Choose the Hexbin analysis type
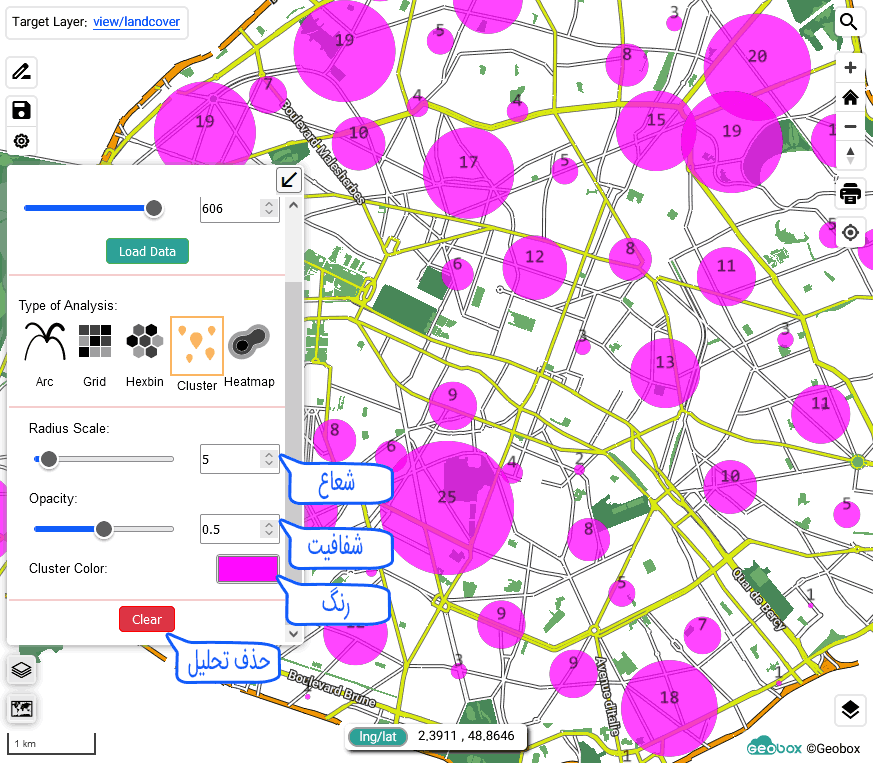The width and height of the screenshot is (873, 763). point(145,343)
